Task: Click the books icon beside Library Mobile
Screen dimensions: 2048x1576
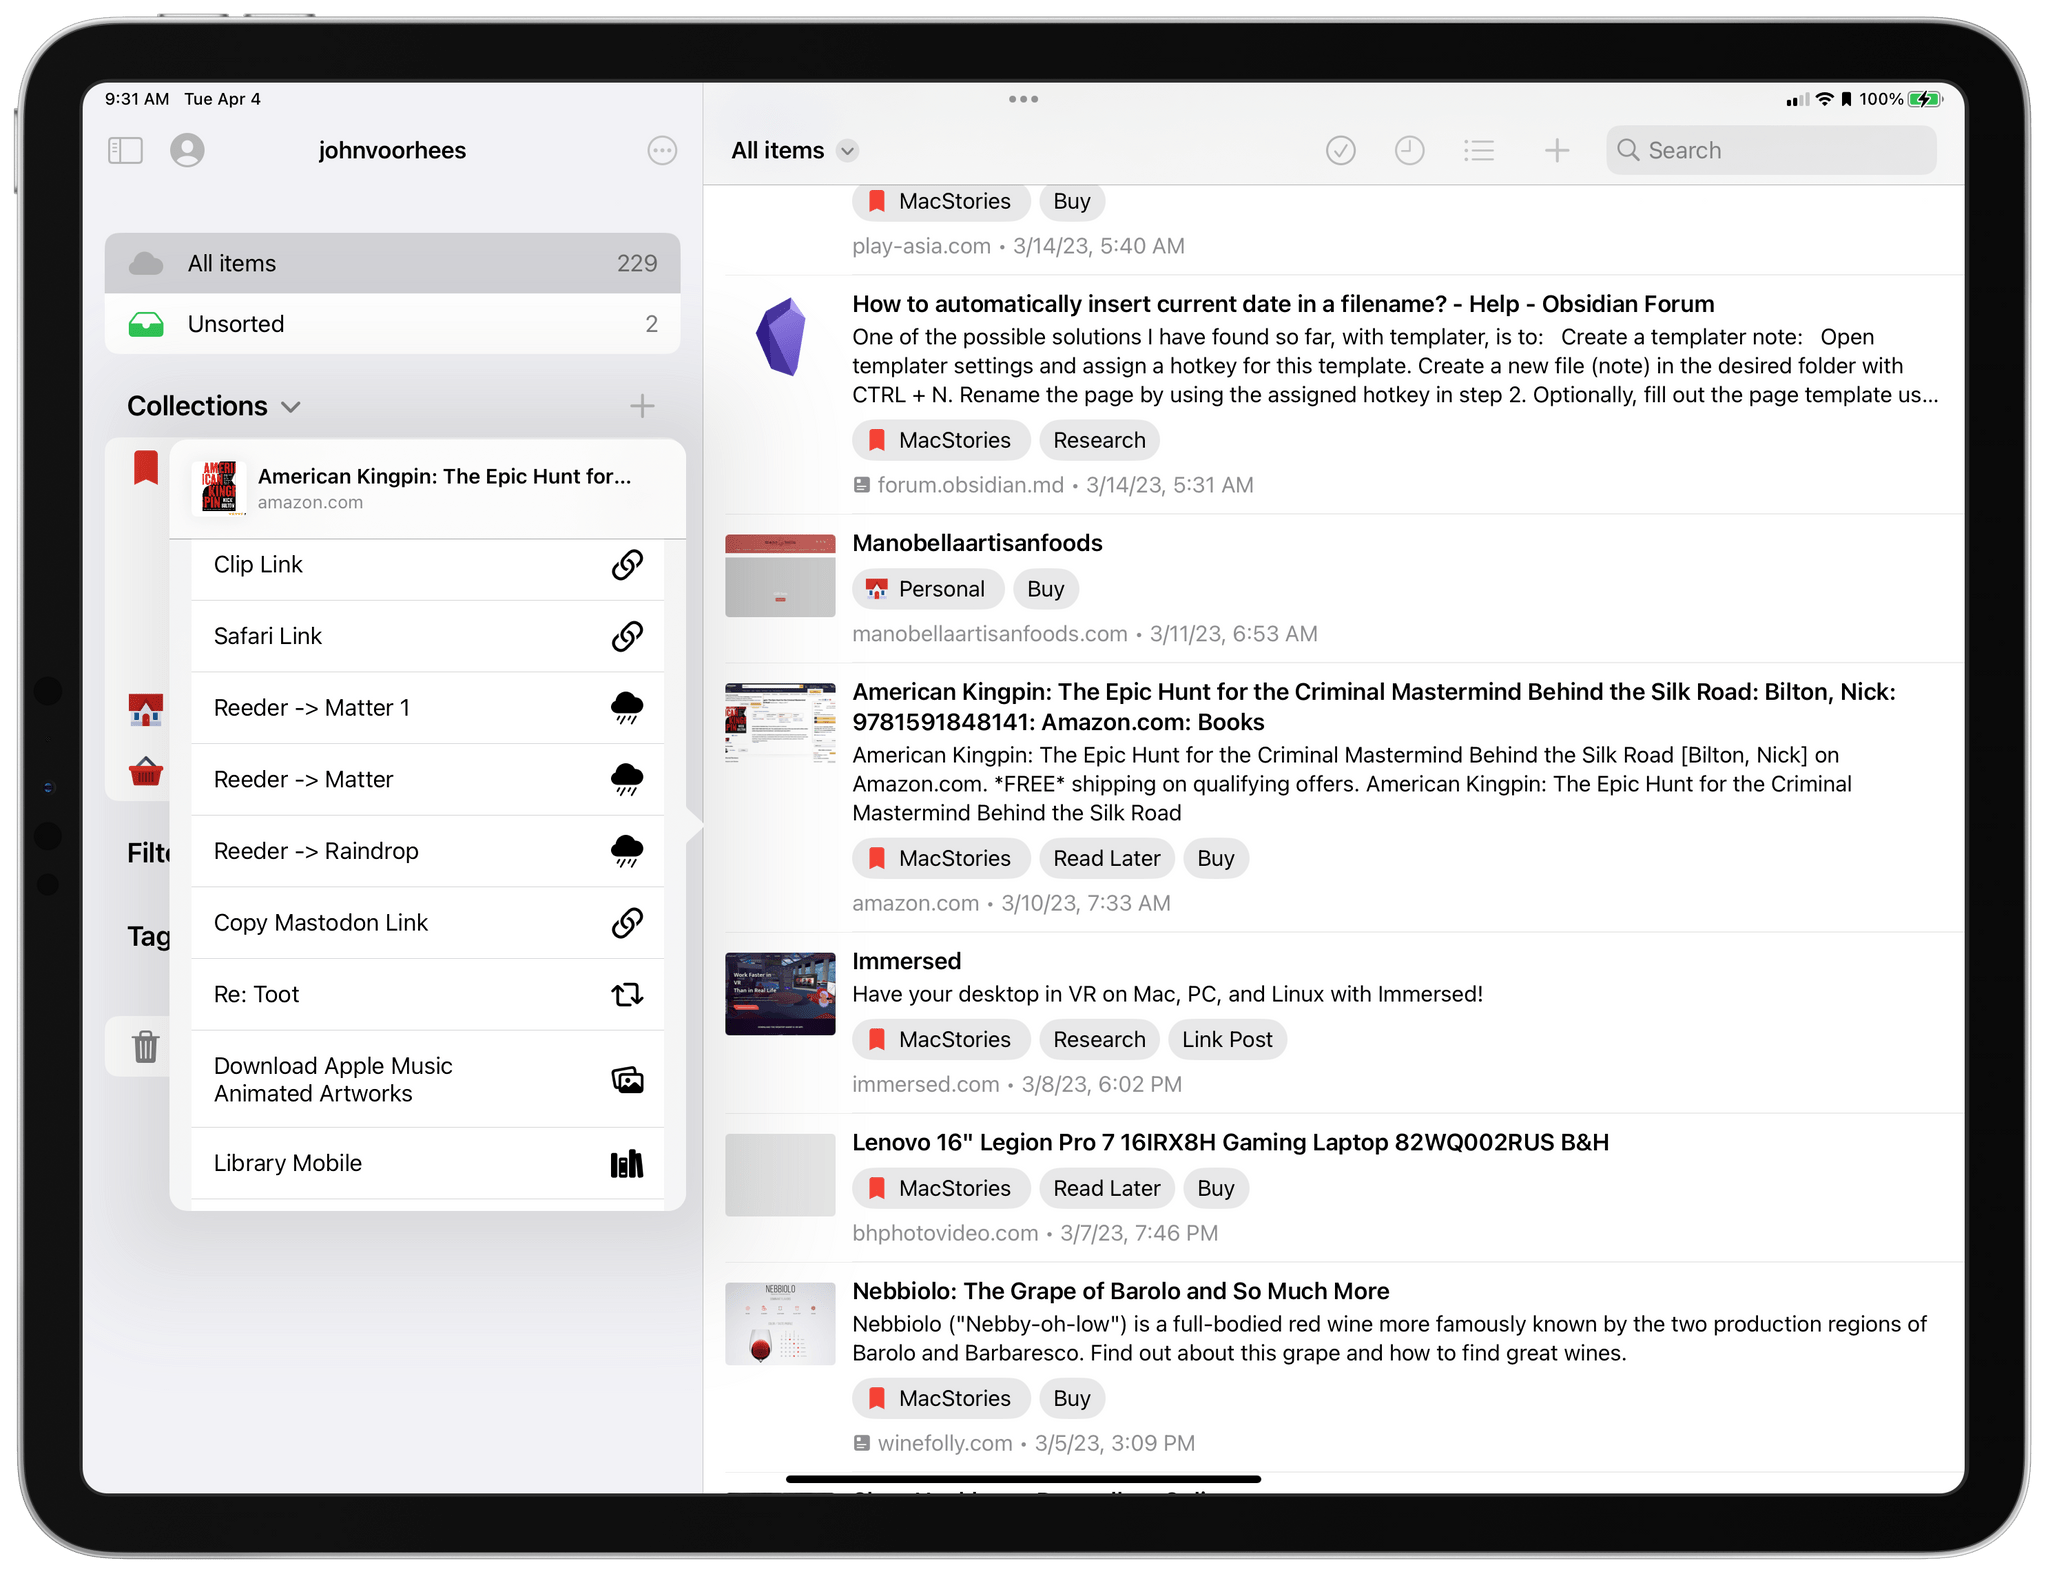Action: pyautogui.click(x=627, y=1163)
